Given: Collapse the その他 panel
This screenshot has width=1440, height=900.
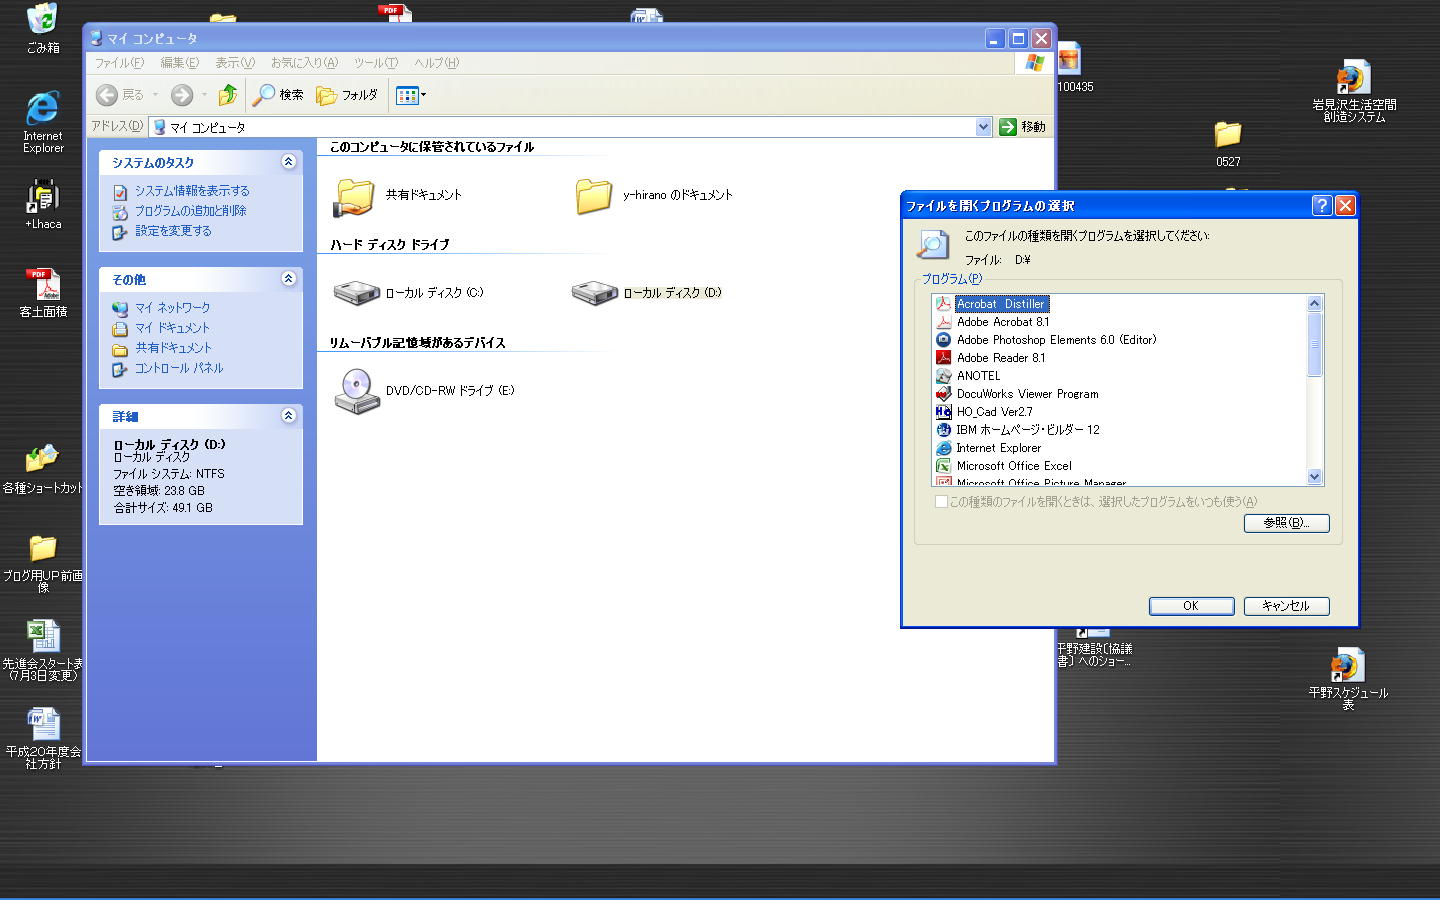Looking at the screenshot, I should pos(288,279).
